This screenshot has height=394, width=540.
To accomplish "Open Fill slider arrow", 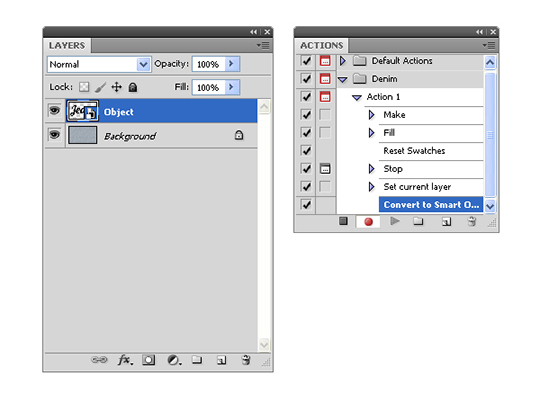I will point(232,87).
